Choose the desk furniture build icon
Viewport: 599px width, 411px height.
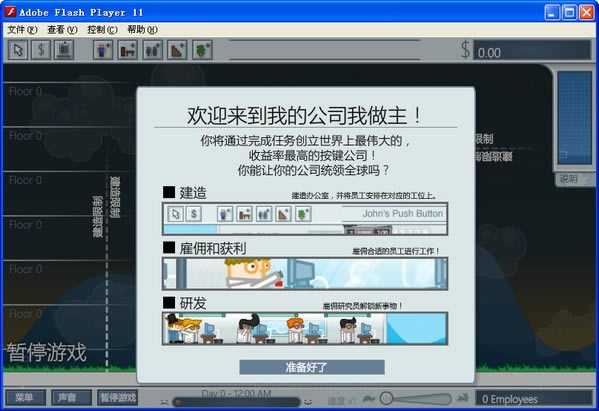128,50
